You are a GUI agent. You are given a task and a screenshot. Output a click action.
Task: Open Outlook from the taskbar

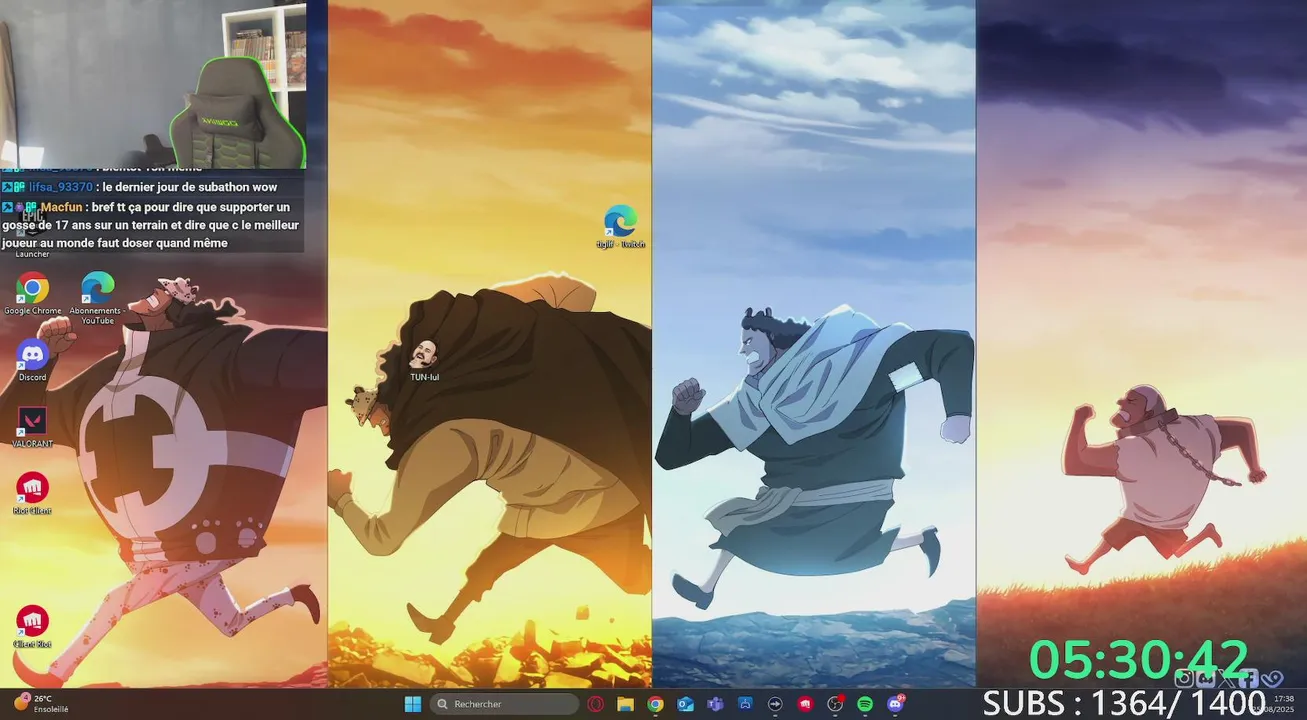(x=685, y=704)
